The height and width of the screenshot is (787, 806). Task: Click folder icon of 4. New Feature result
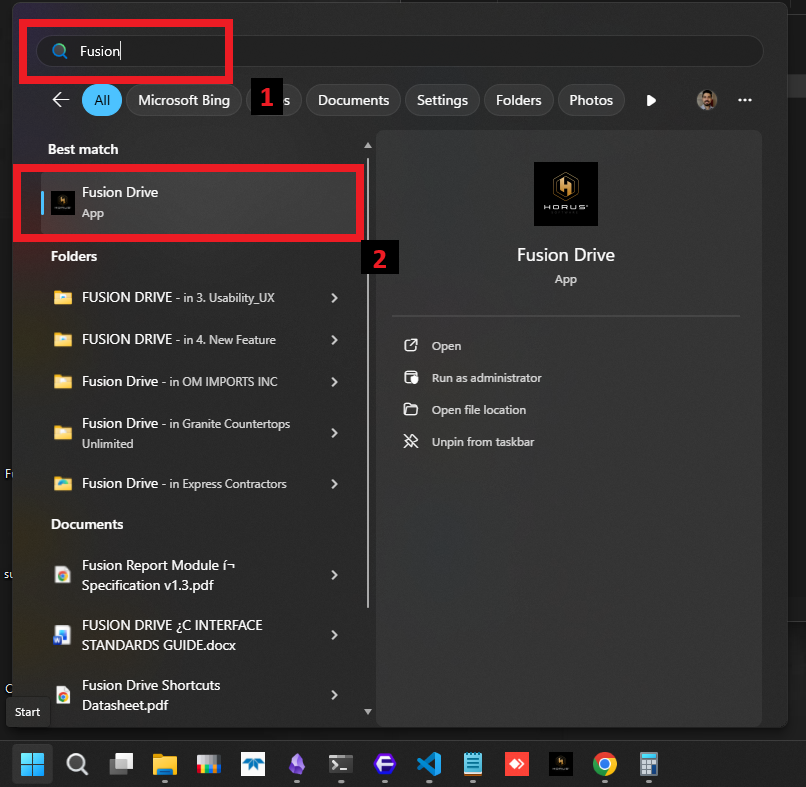[x=63, y=340]
